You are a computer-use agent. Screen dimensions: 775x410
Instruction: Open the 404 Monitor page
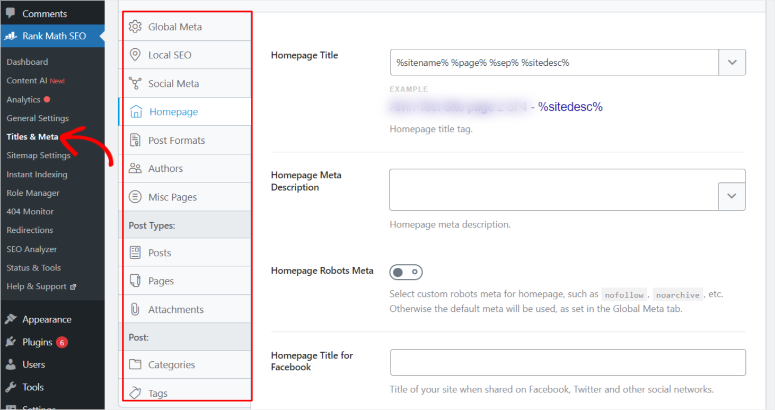tap(30, 211)
